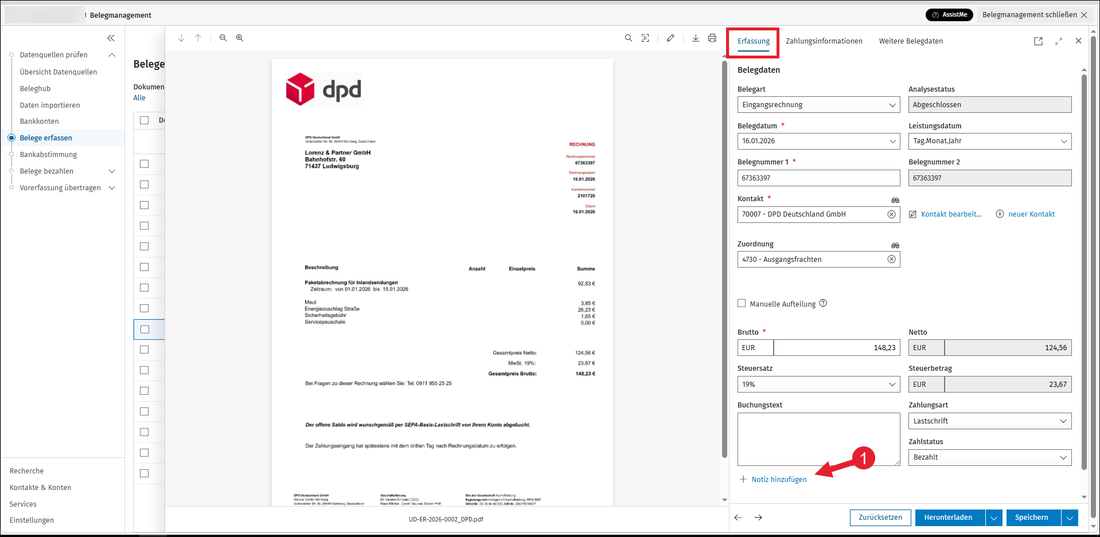The width and height of the screenshot is (1100, 537).
Task: Click the plus icon of neuer Kontakt
Action: pyautogui.click(x=1000, y=214)
